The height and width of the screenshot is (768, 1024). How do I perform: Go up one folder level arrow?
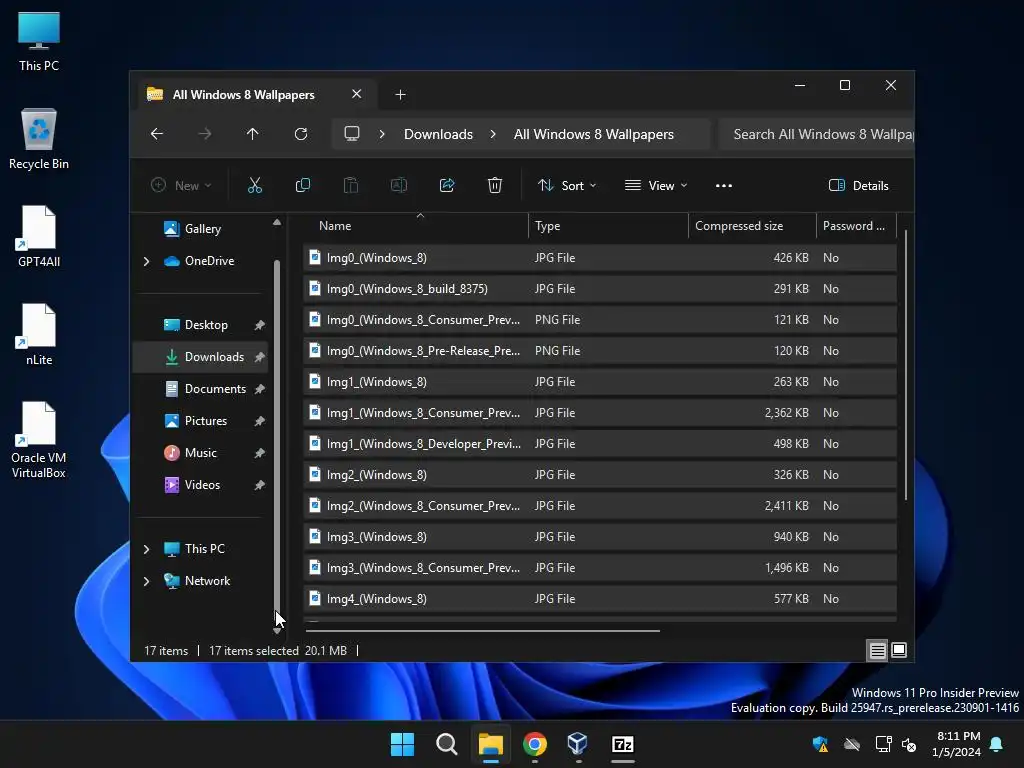tap(253, 134)
